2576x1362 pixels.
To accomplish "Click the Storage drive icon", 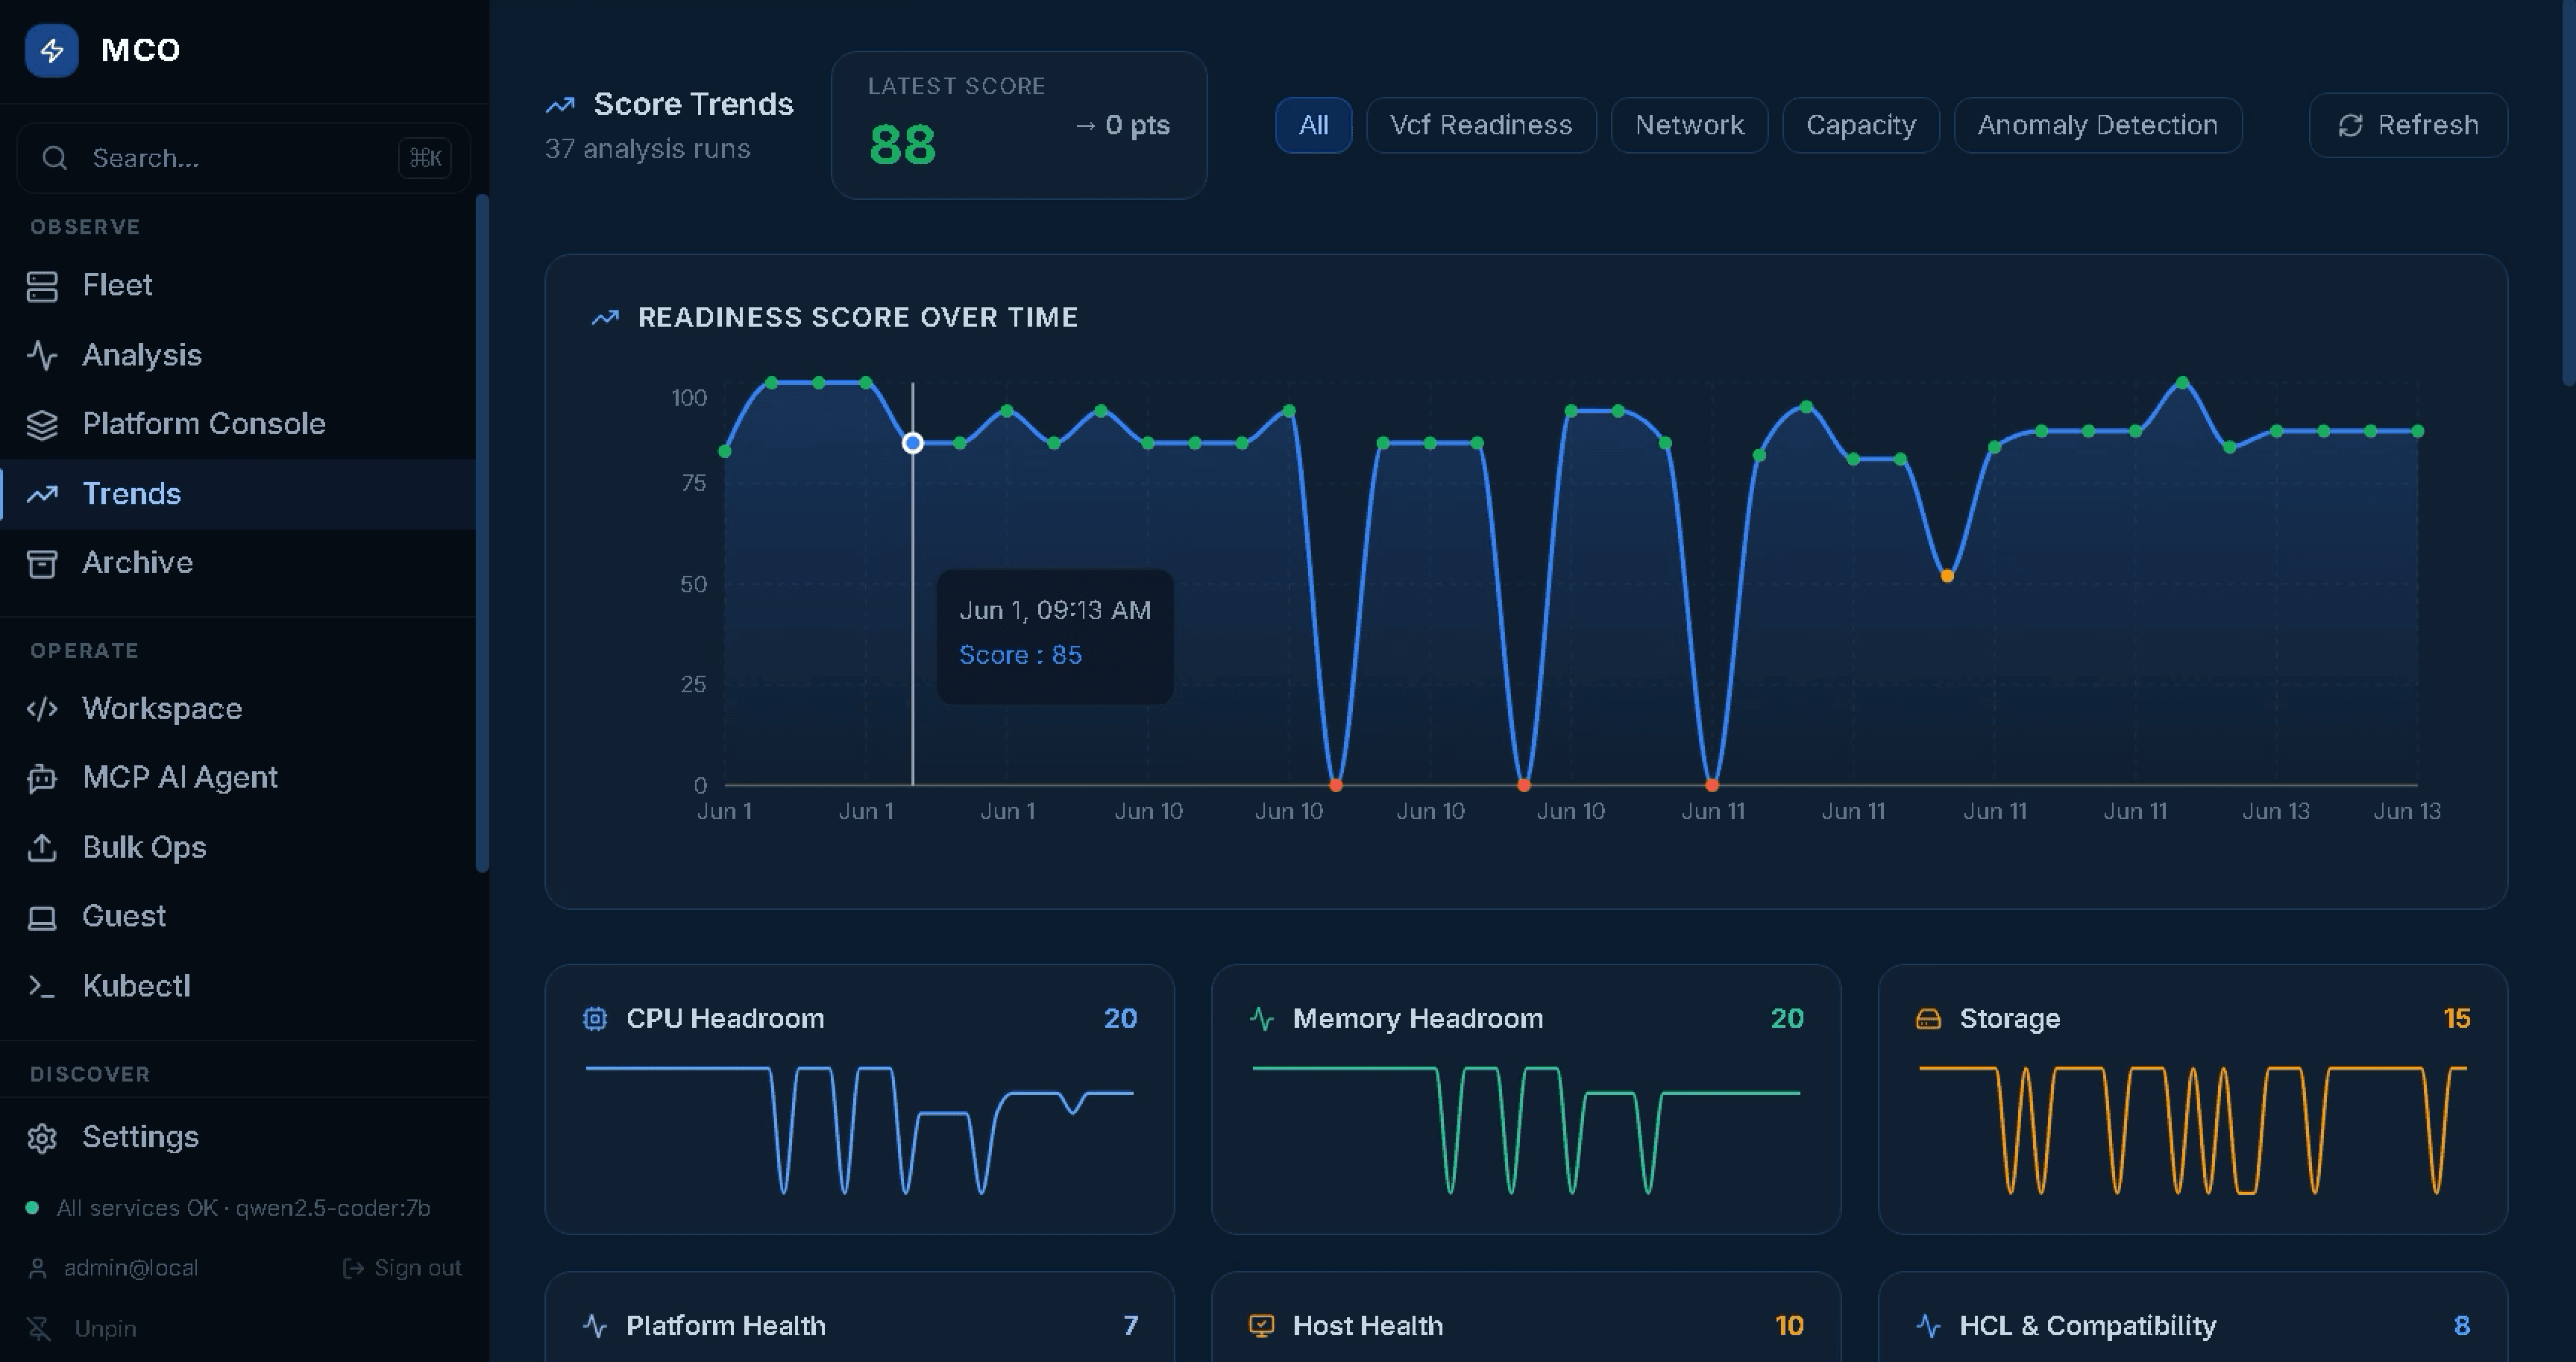I will click(x=1928, y=1019).
